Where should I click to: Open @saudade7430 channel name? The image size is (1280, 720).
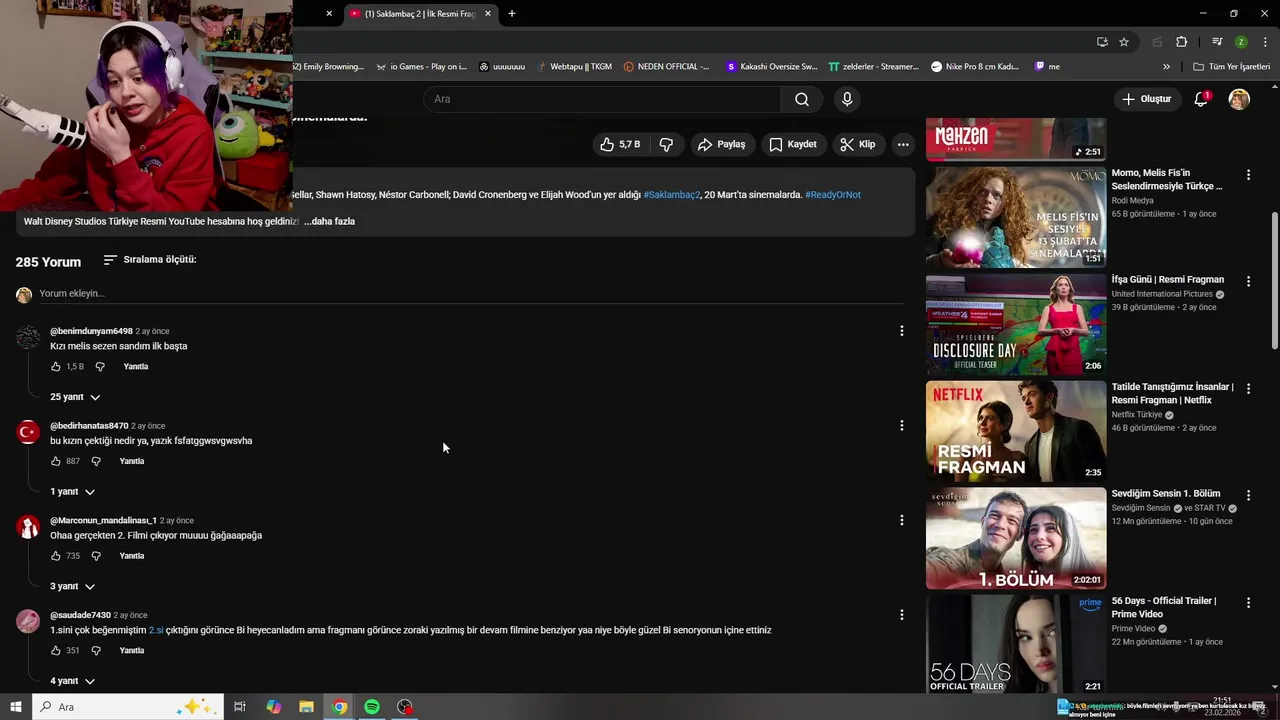[x=80, y=615]
